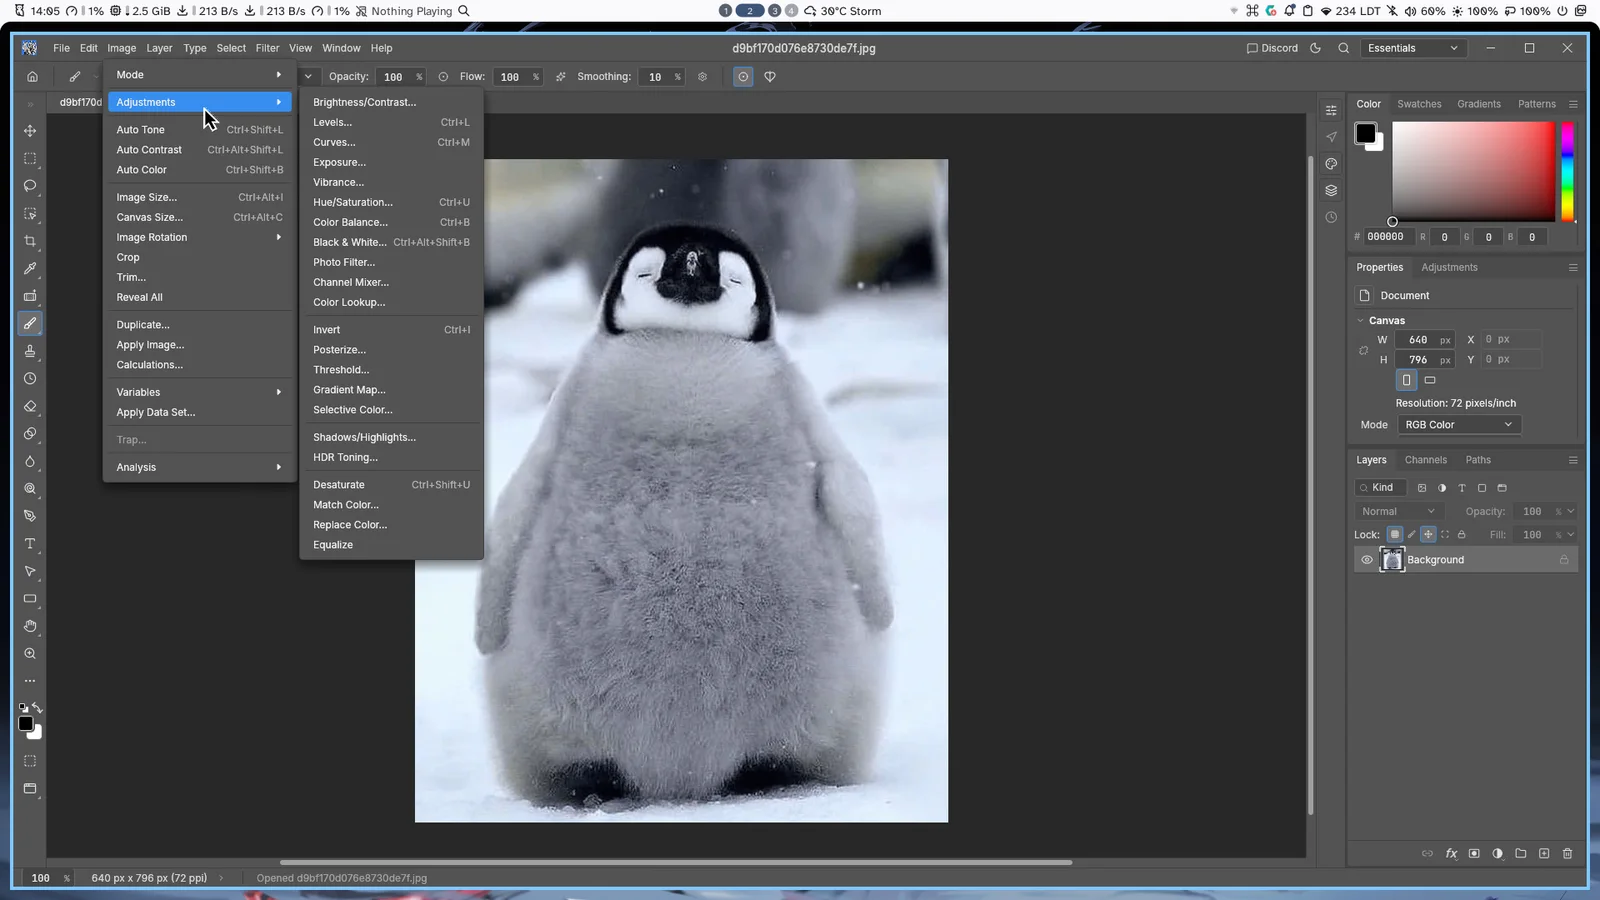The width and height of the screenshot is (1600, 900).
Task: Click the foreground color swatch in Color panel
Action: tap(1365, 133)
